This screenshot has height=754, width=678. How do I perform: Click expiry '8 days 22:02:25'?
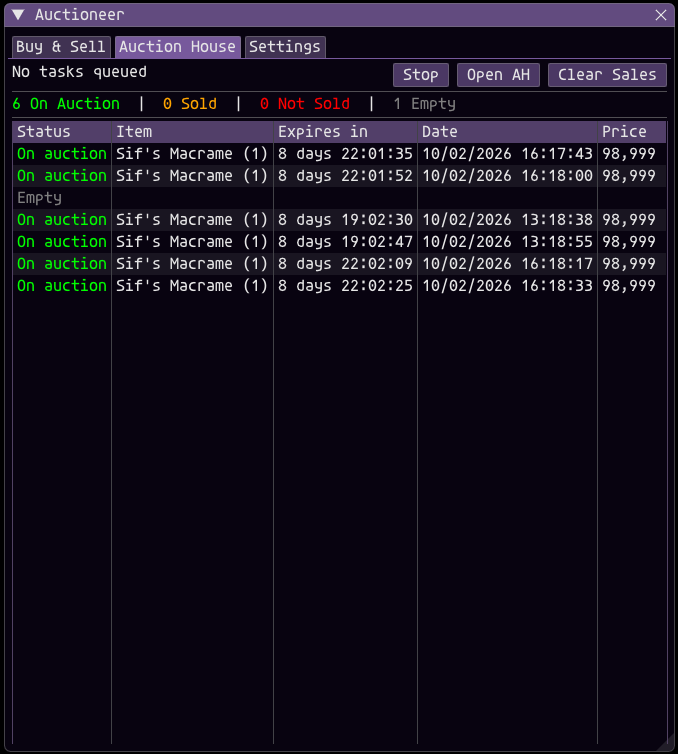click(x=345, y=286)
